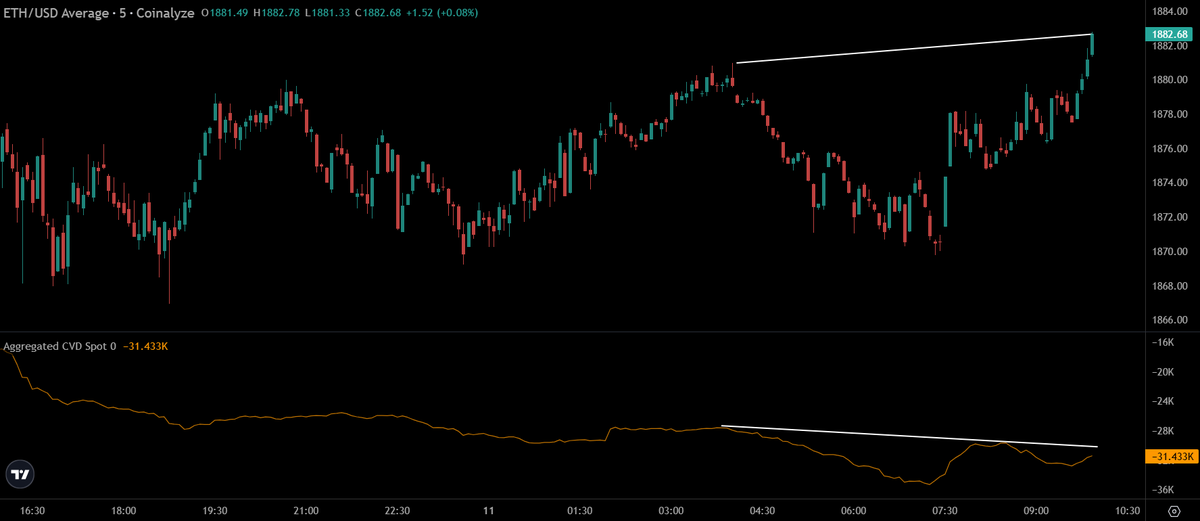Click the 19:30 time axis label

215,511
